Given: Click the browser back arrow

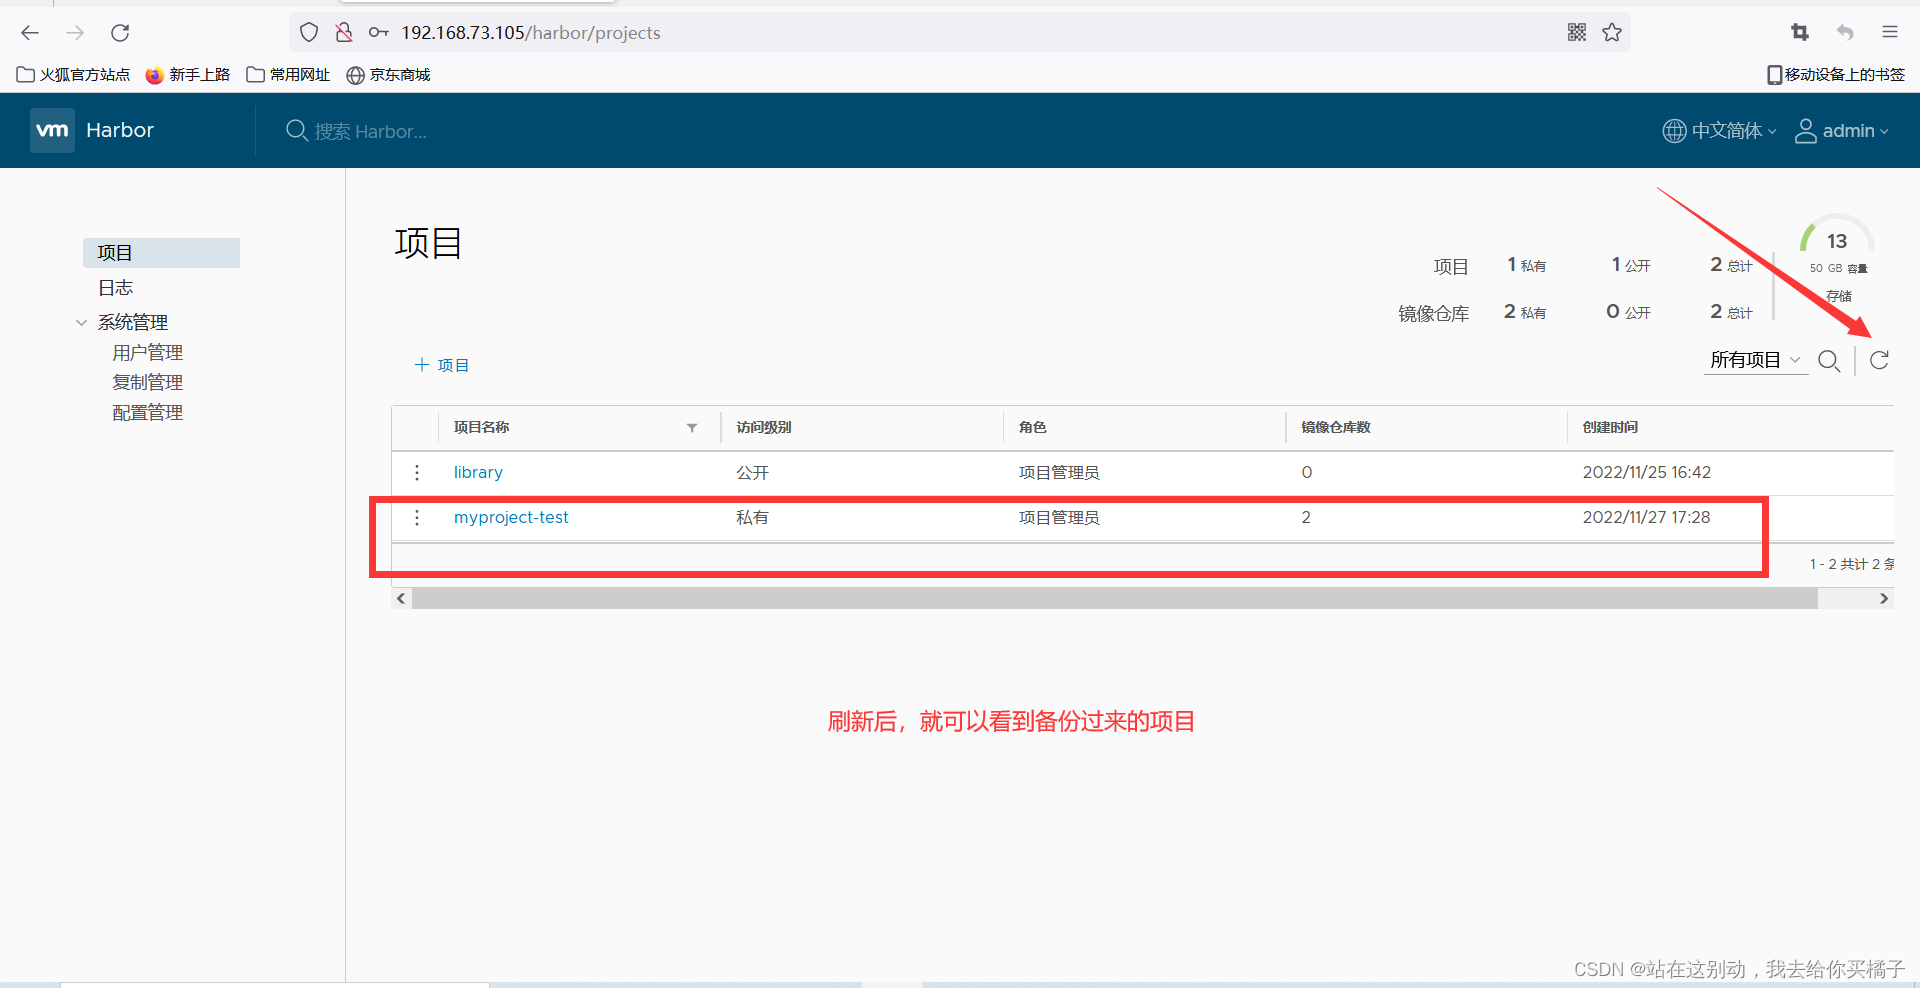Looking at the screenshot, I should (30, 33).
